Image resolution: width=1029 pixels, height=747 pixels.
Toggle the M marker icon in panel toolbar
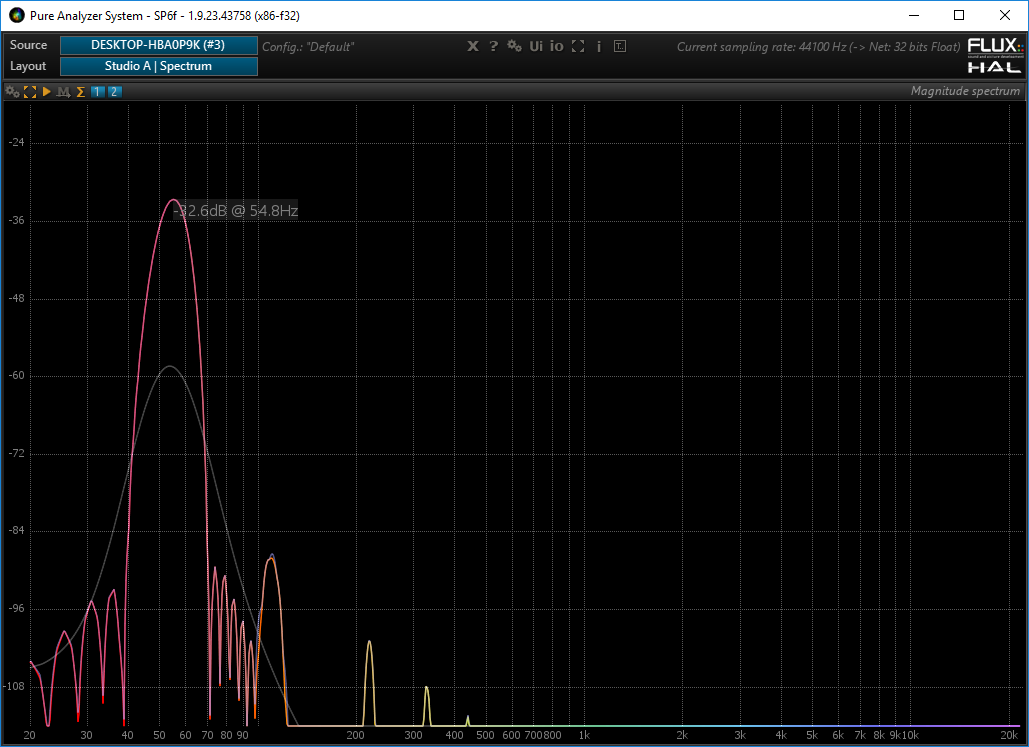(63, 92)
